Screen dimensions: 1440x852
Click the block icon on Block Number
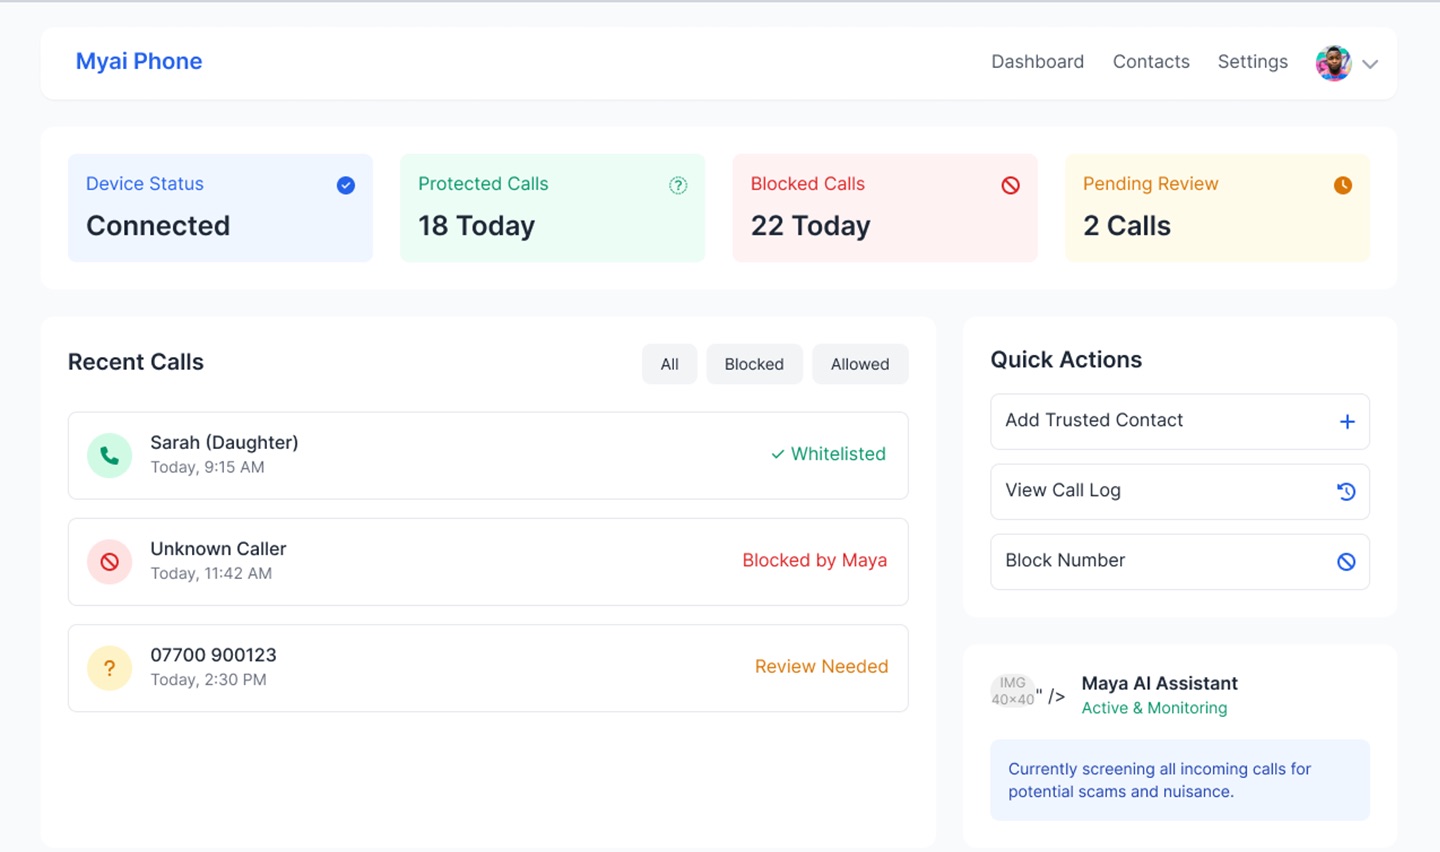pos(1346,562)
